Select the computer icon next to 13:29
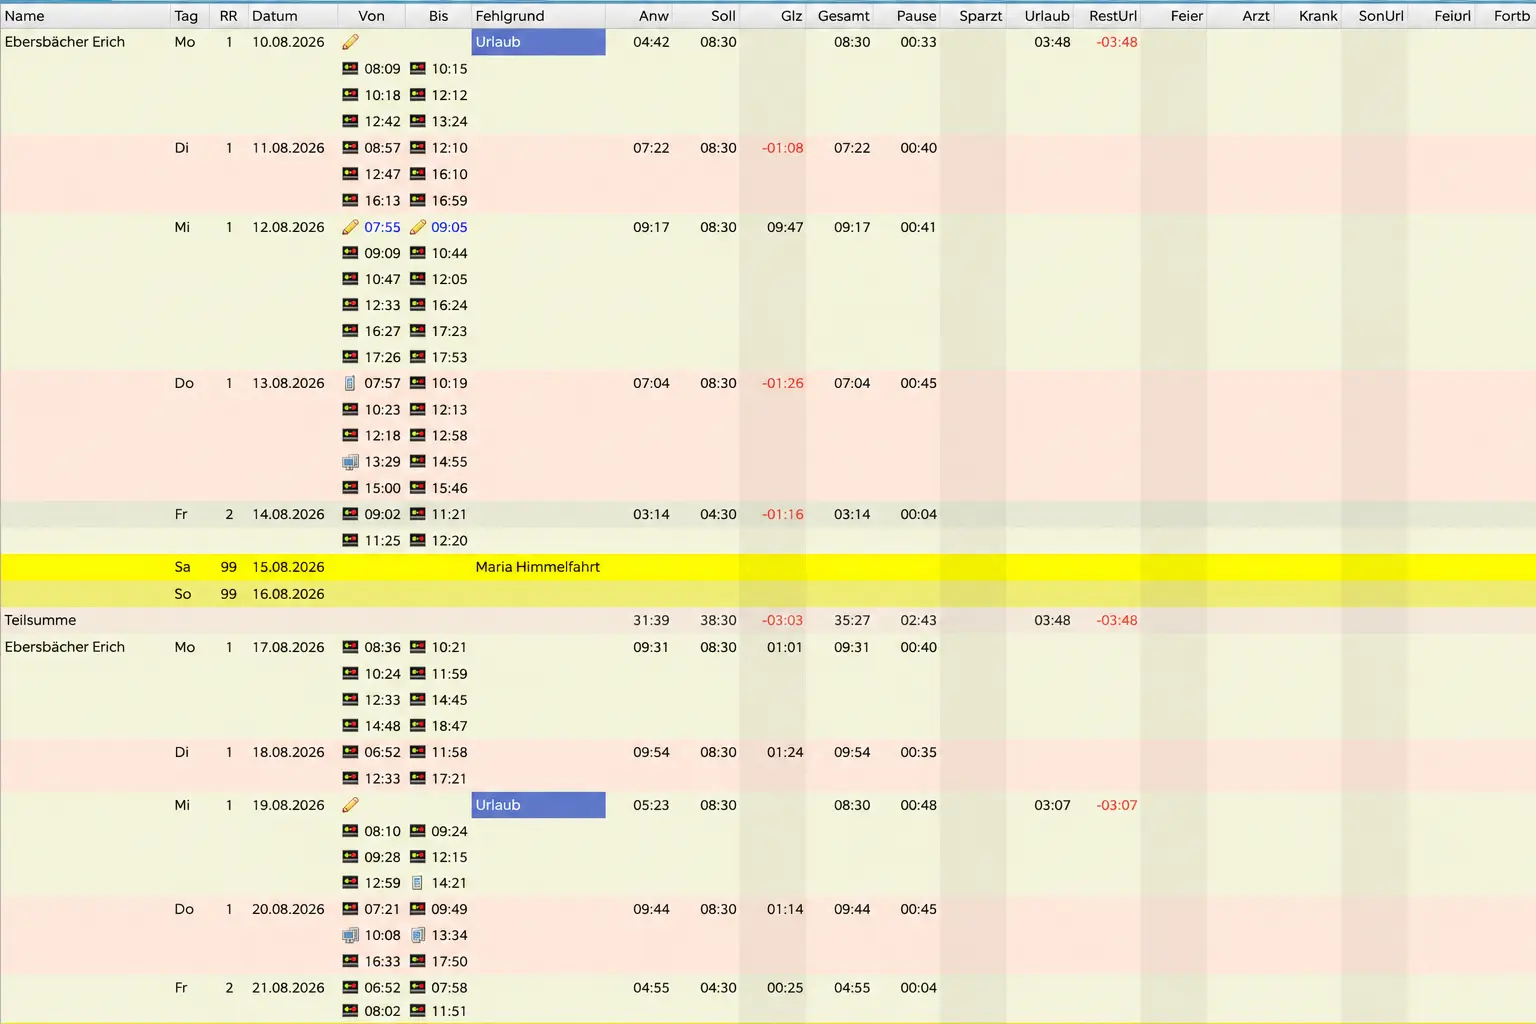This screenshot has height=1024, width=1536. click(350, 462)
